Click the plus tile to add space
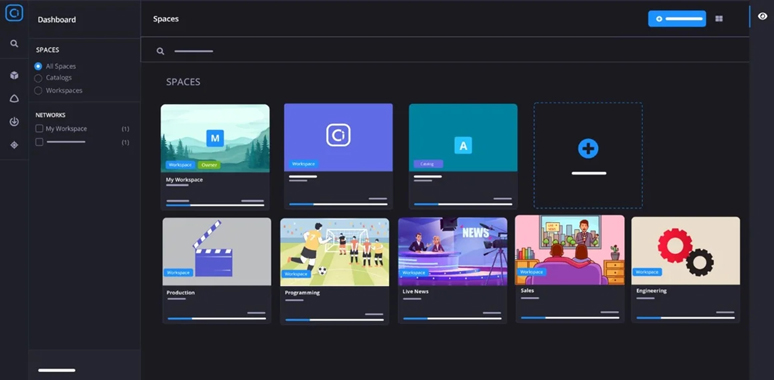The width and height of the screenshot is (774, 380). 588,155
